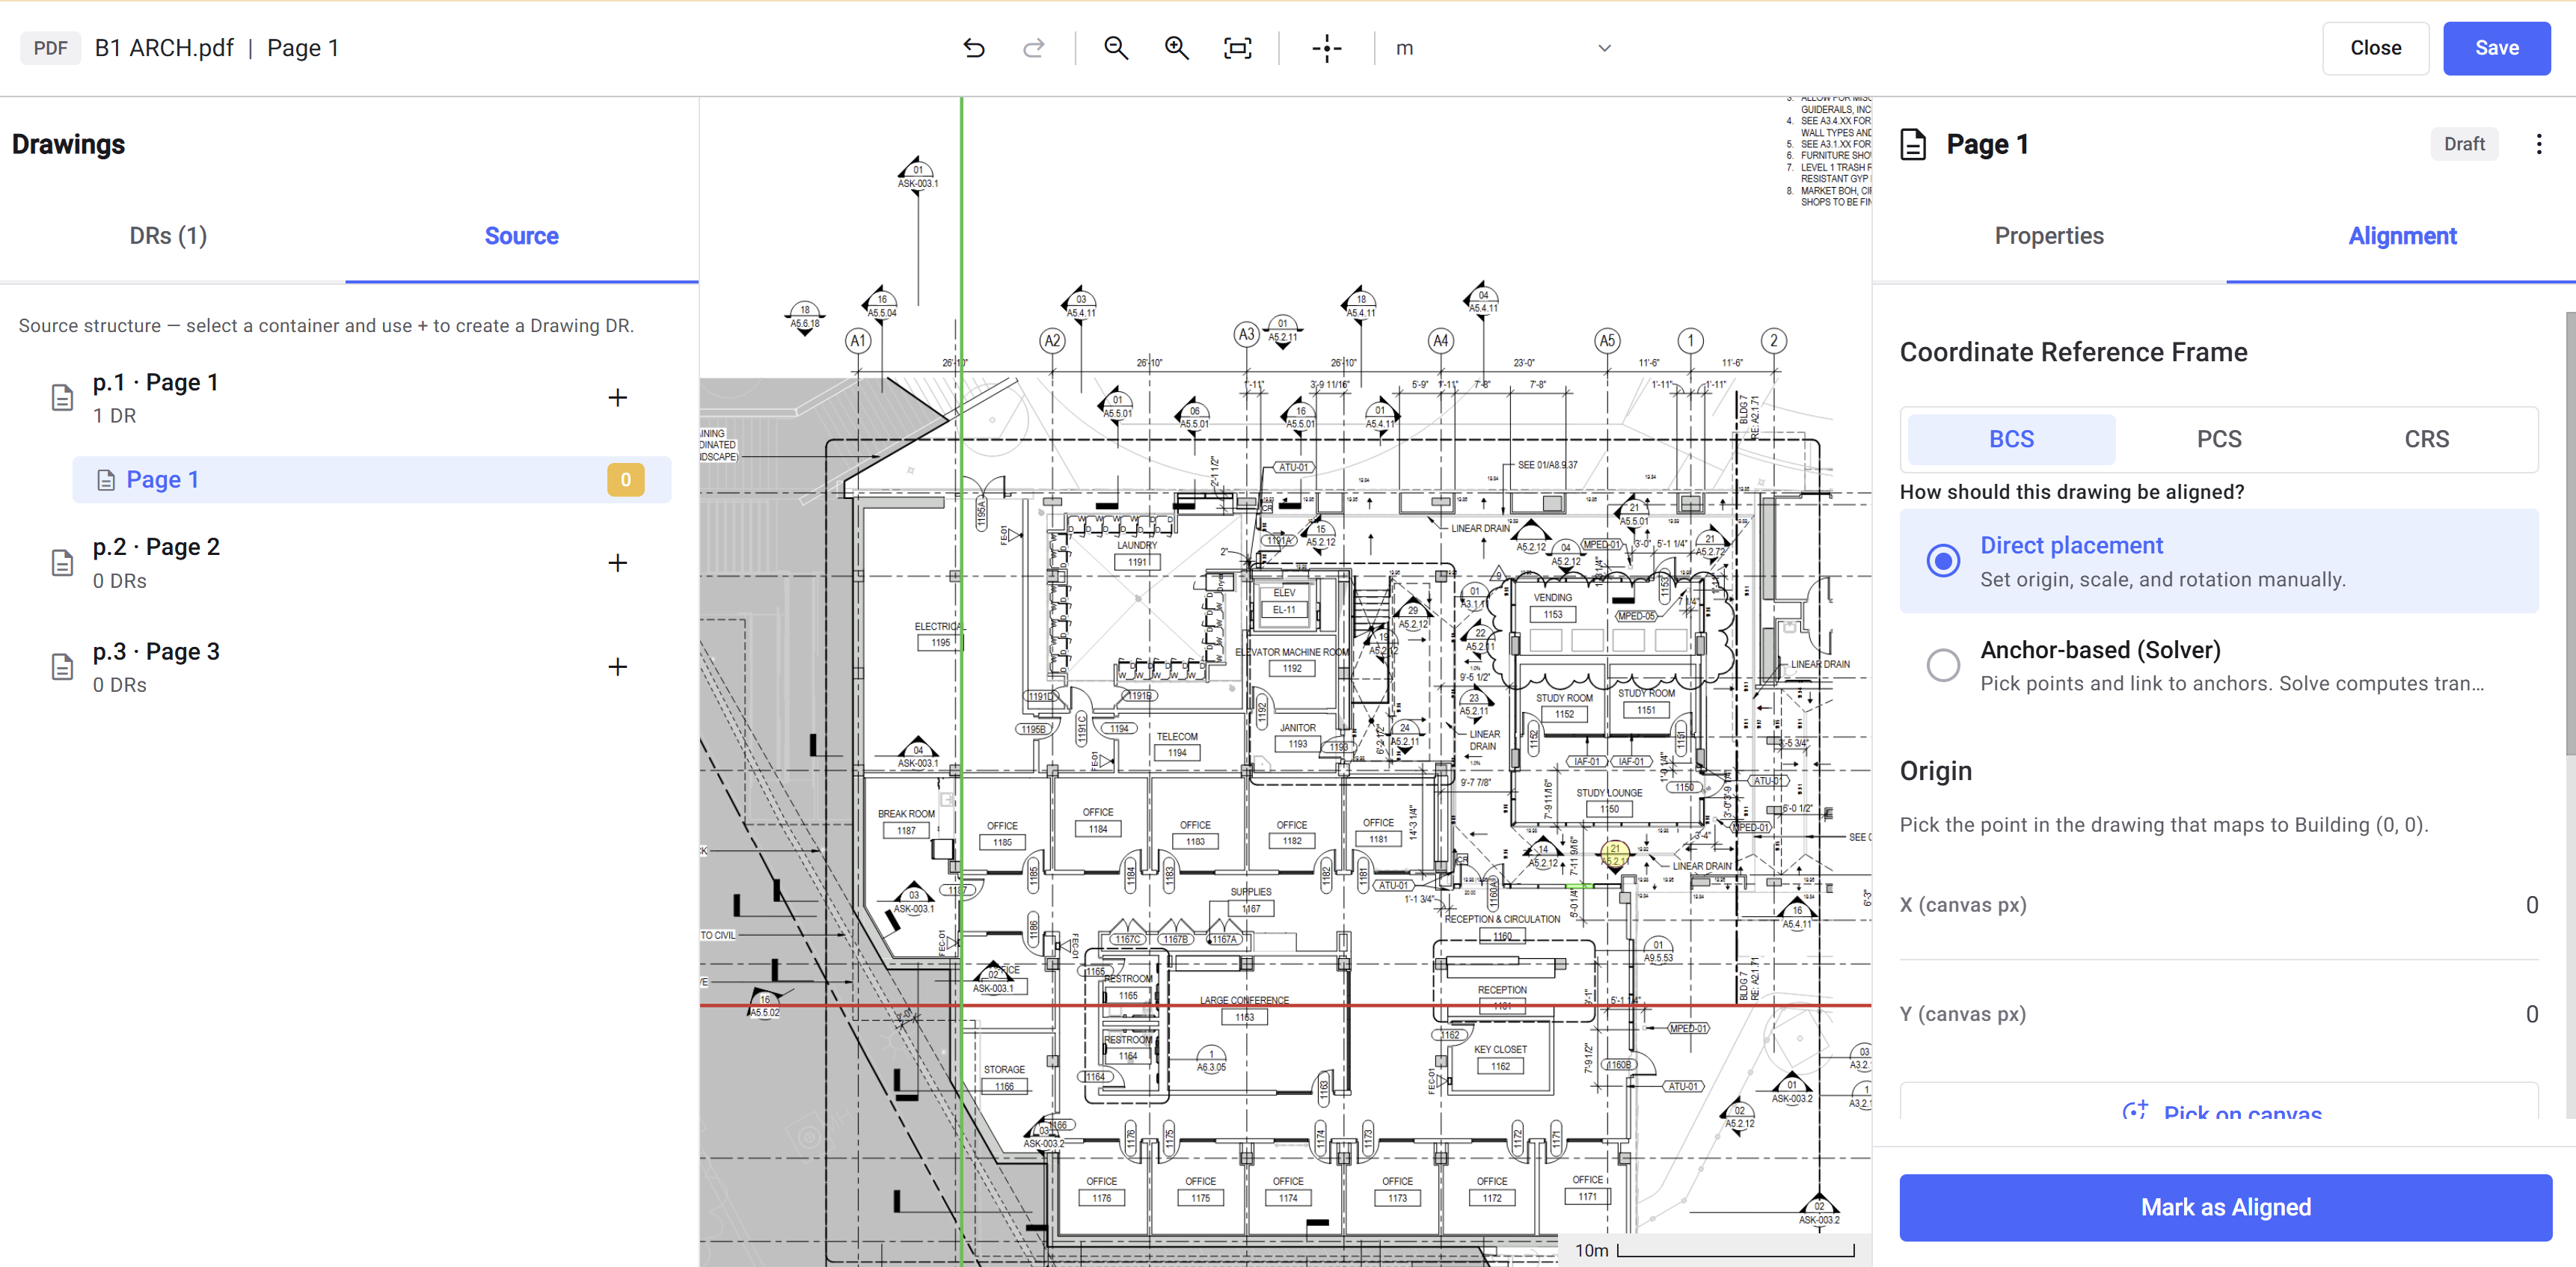
Task: Open the Properties tab
Action: coord(2049,236)
